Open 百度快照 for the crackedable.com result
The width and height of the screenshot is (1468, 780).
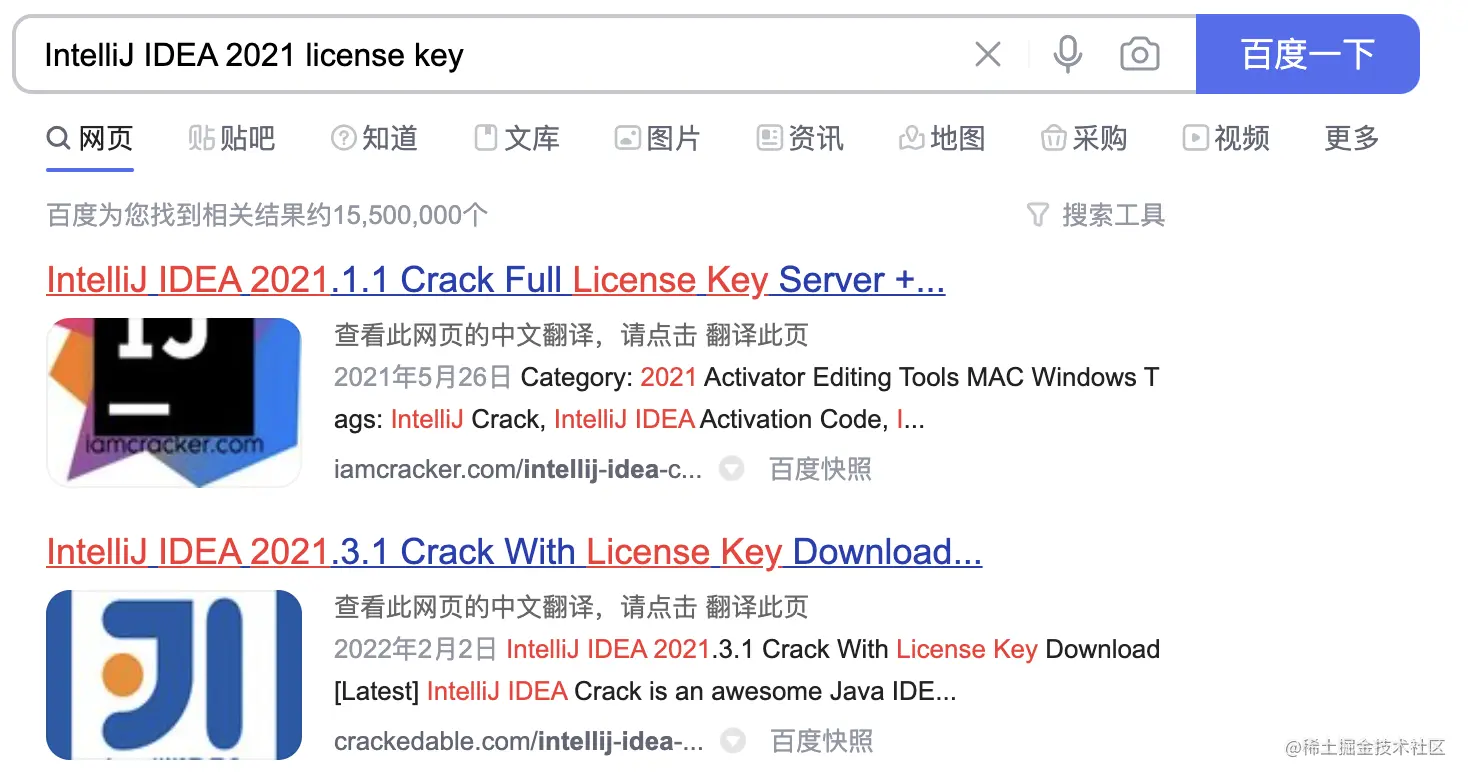tap(821, 741)
